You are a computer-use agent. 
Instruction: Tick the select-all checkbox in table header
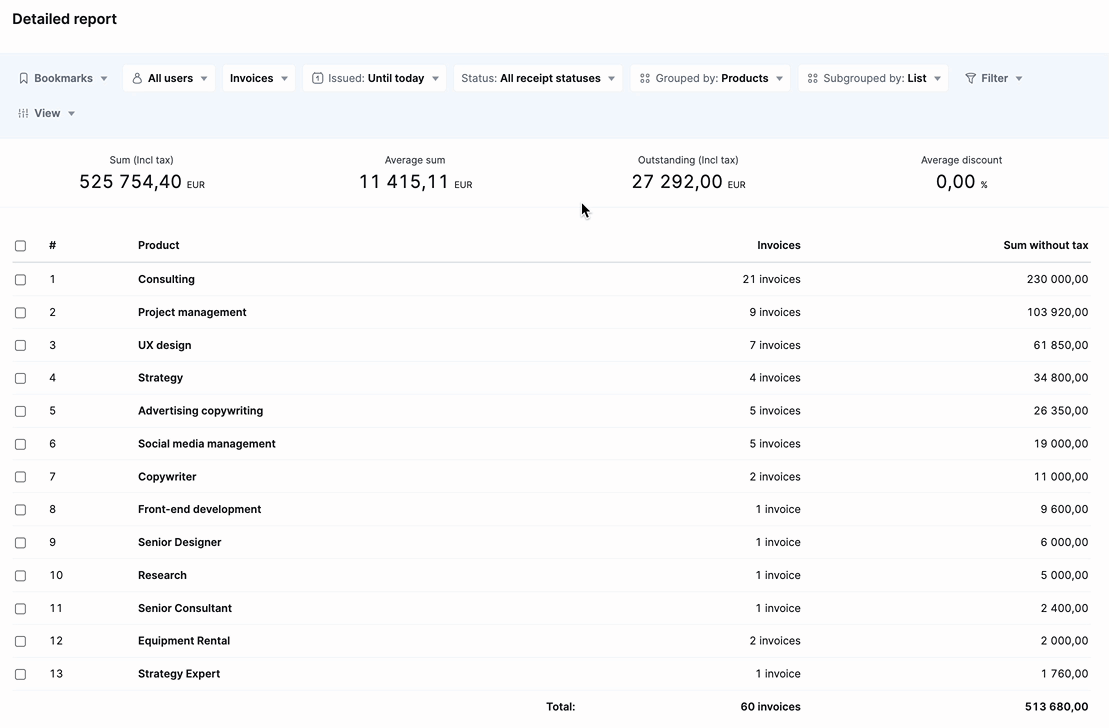[x=21, y=245]
